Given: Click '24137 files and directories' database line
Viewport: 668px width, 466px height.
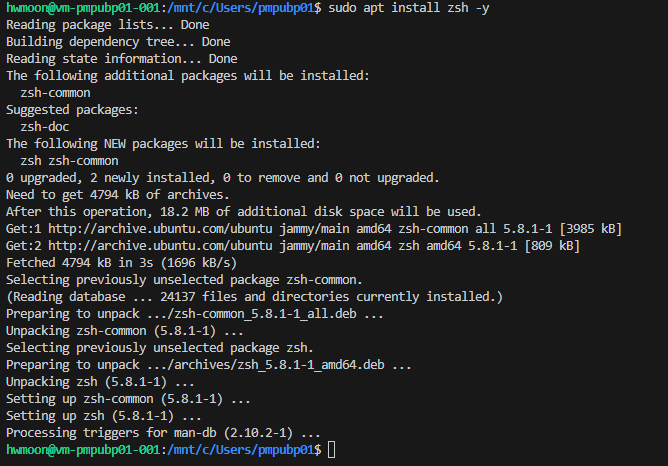Looking at the screenshot, I should pyautogui.click(x=254, y=297).
